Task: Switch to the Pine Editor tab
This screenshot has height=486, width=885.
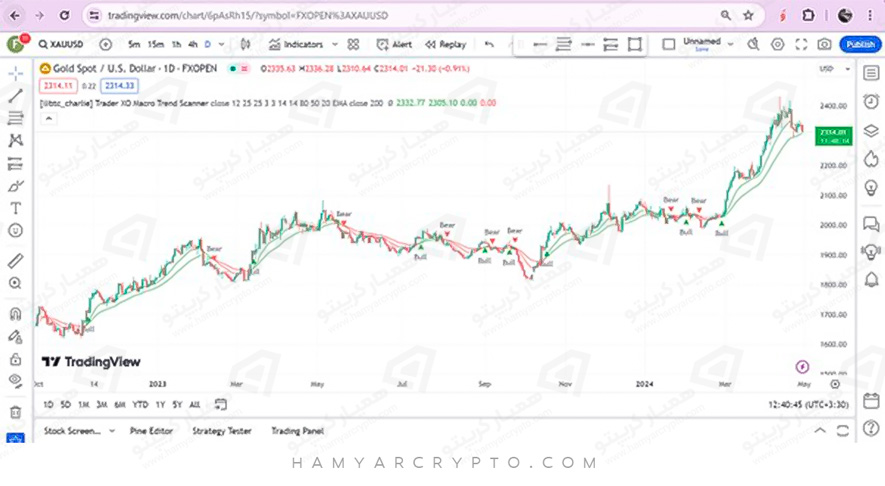Action: point(151,431)
